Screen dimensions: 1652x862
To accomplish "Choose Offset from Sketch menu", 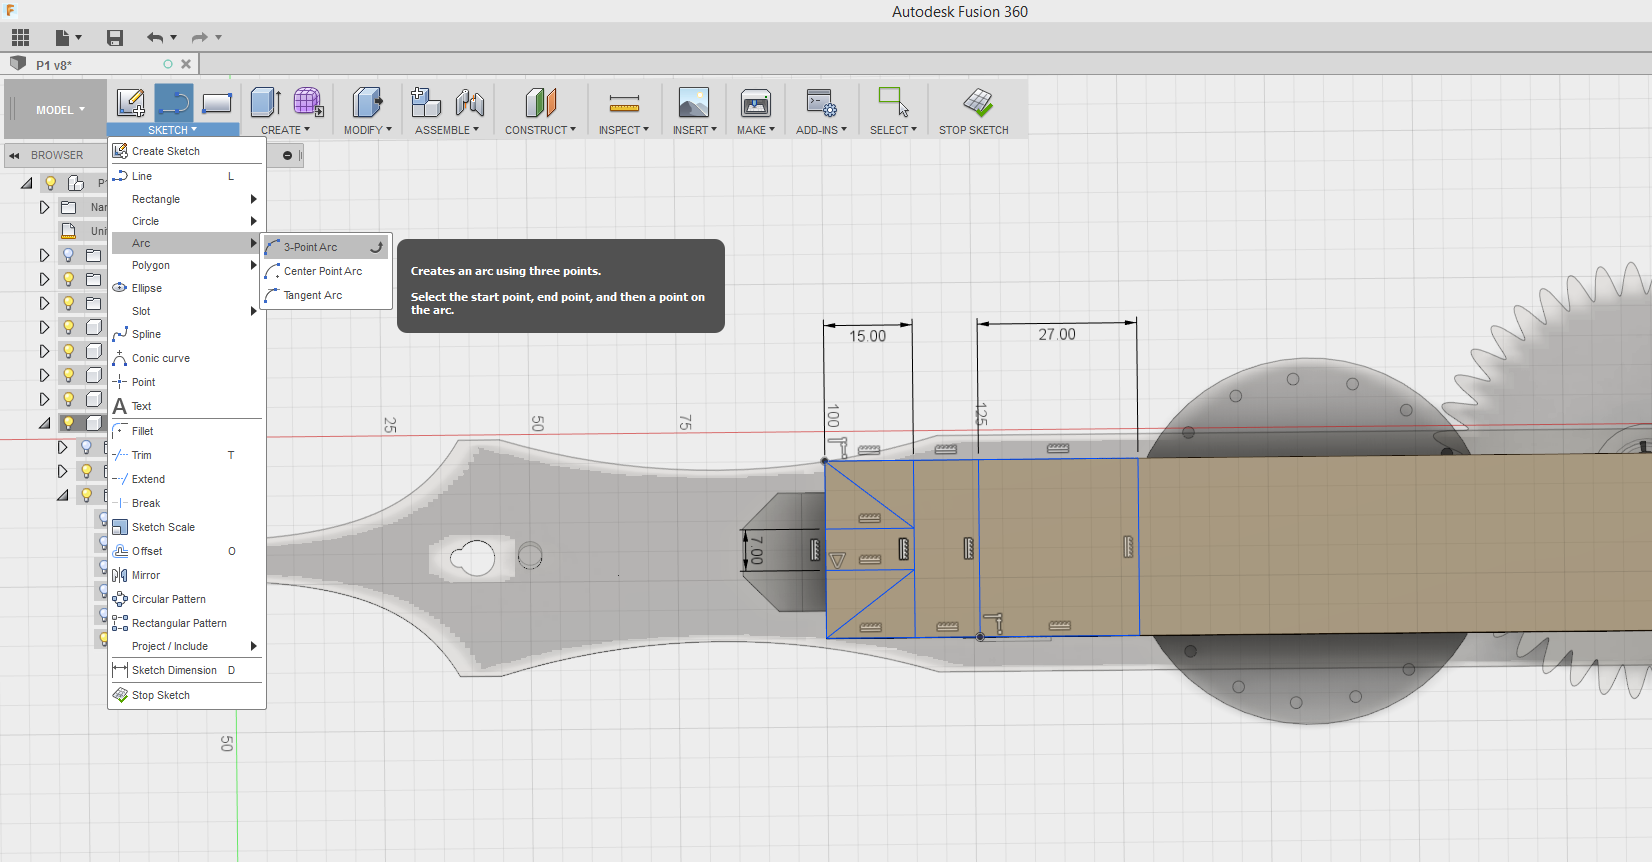I will 187,551.
